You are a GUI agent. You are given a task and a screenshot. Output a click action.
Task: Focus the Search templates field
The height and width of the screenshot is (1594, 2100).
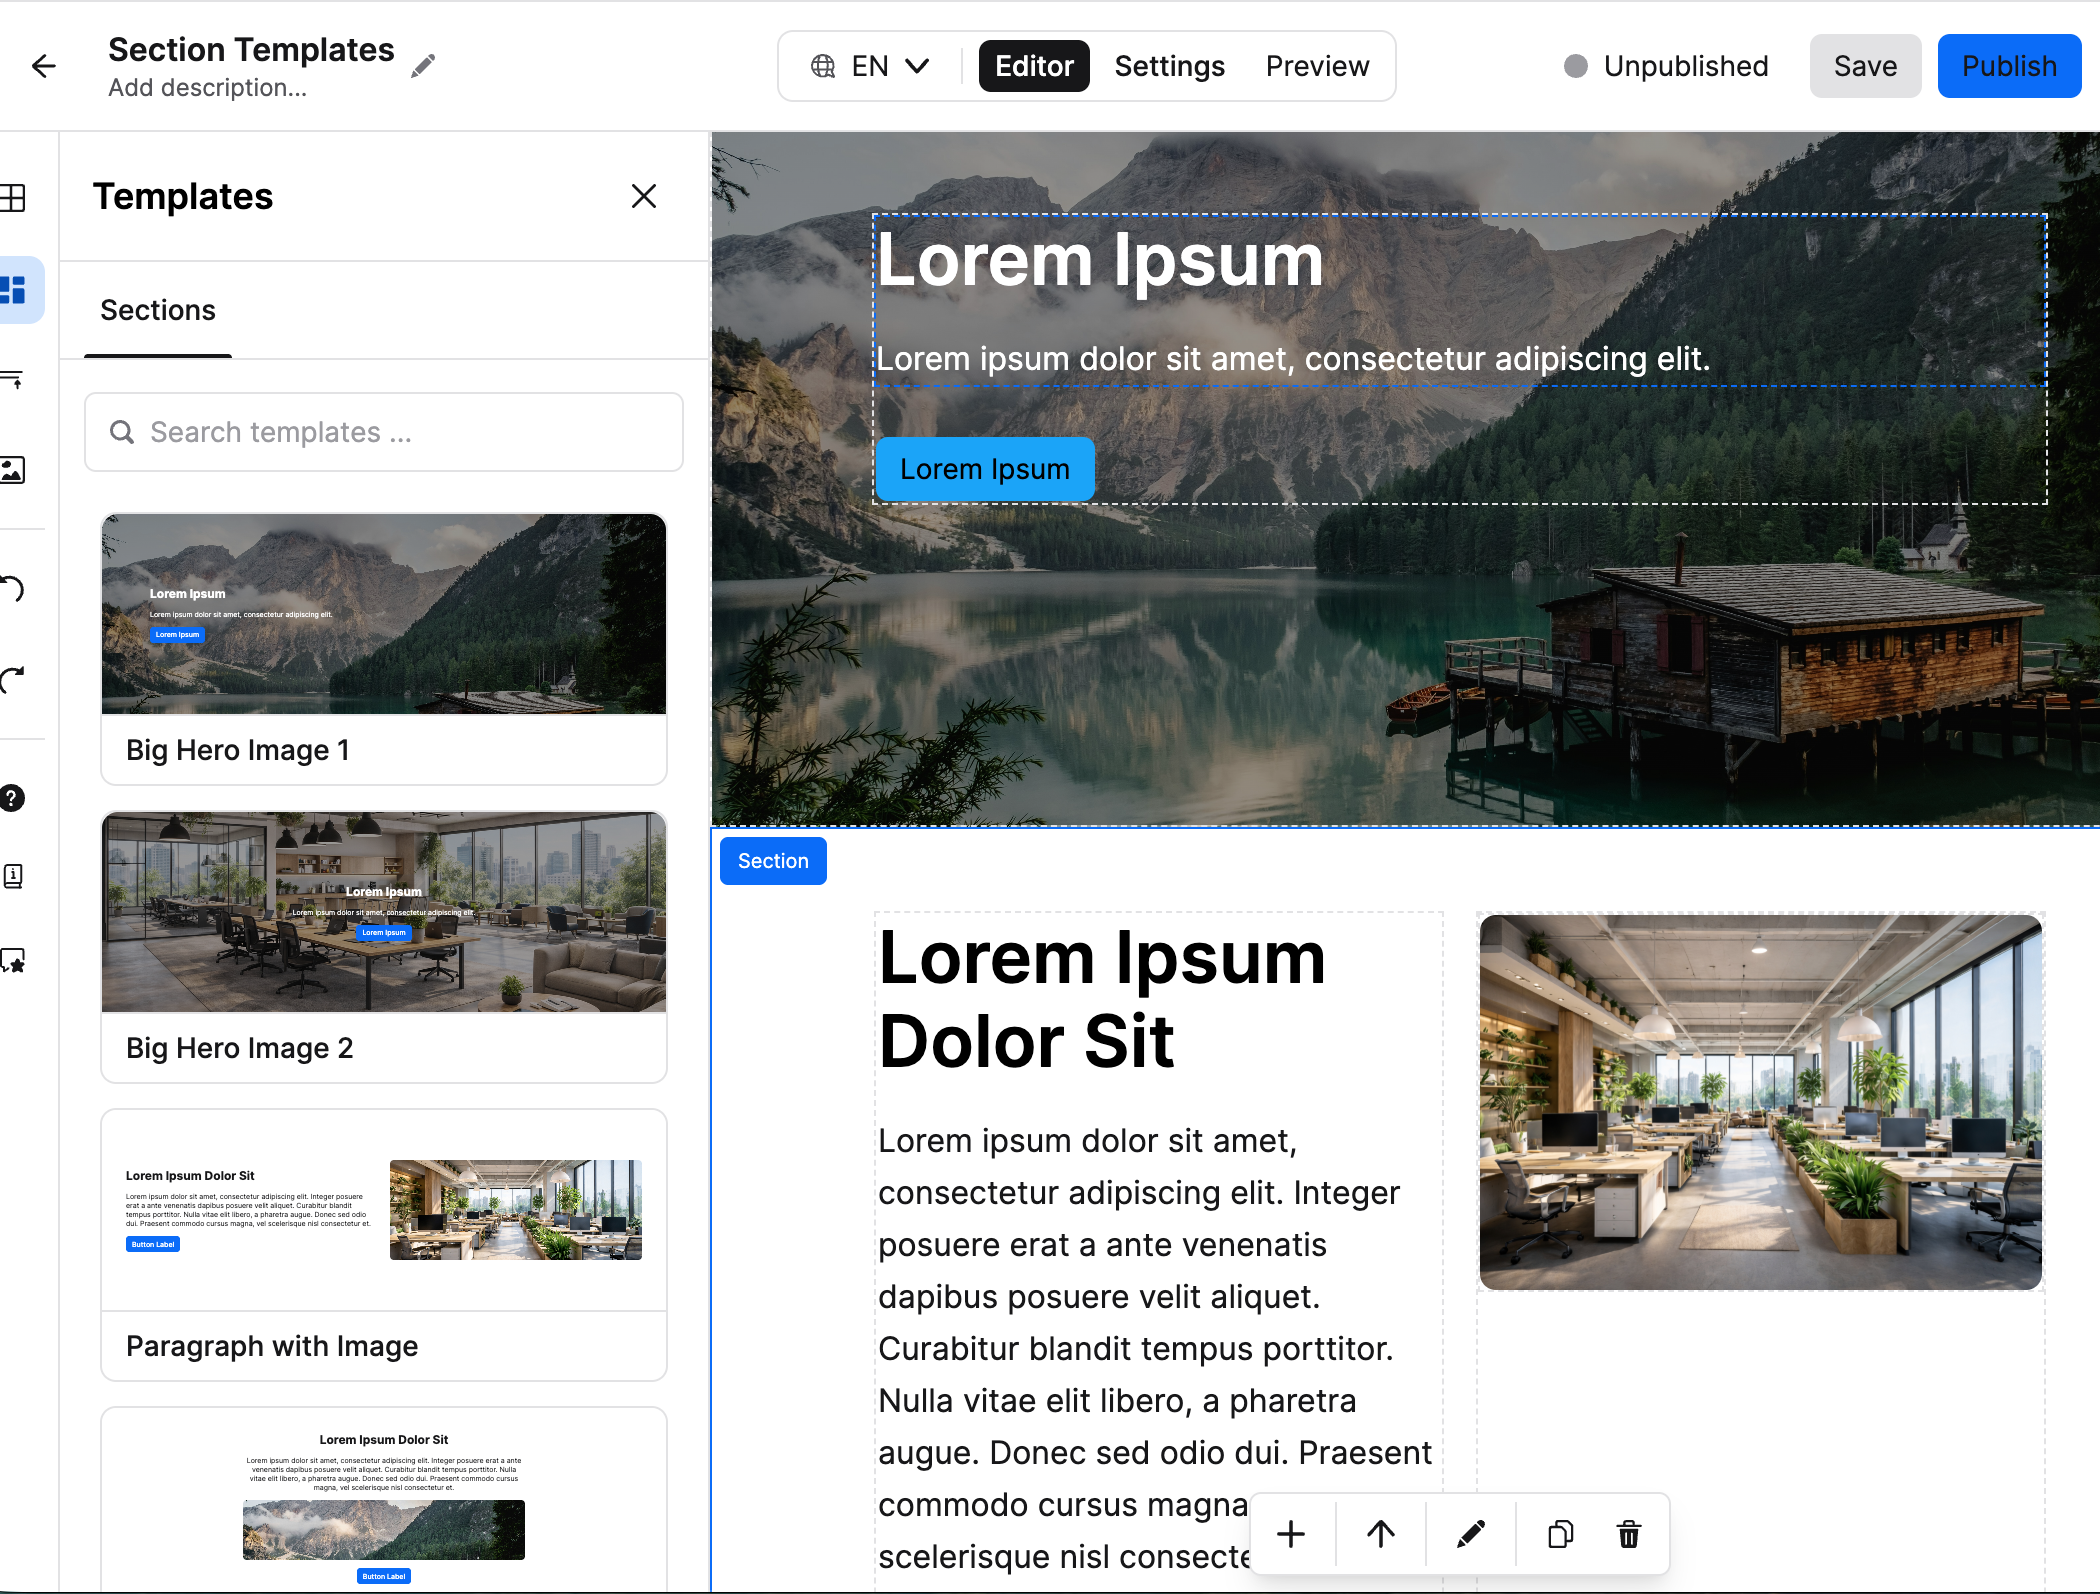tap(384, 432)
